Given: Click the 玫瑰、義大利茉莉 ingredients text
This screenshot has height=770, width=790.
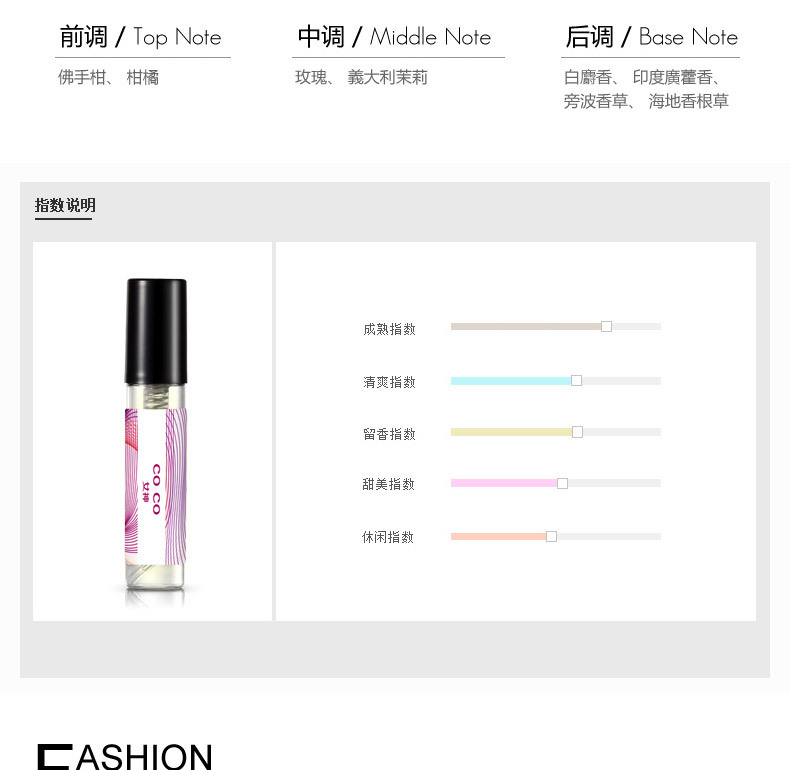Looking at the screenshot, I should tap(361, 77).
